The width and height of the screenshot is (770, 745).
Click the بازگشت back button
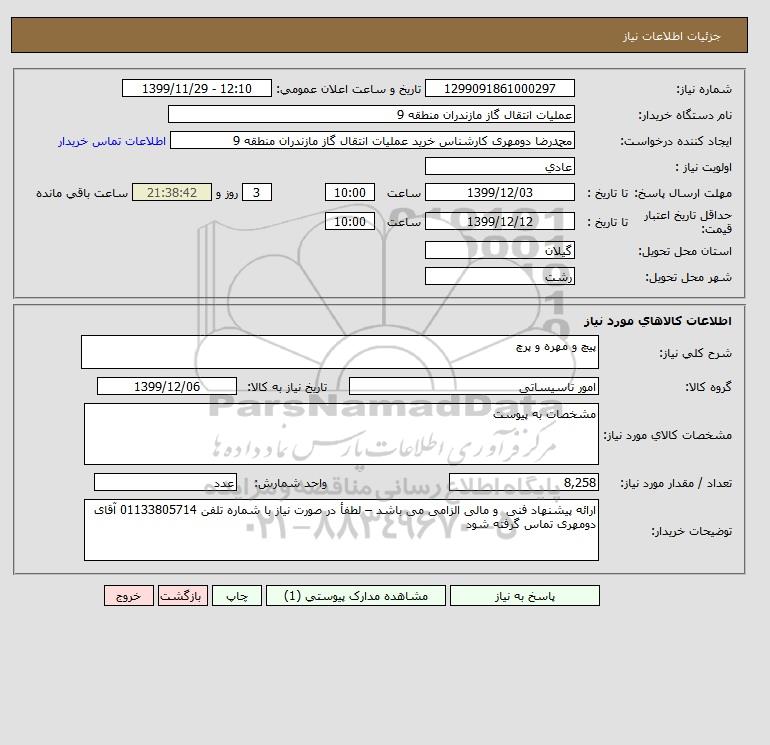click(x=183, y=595)
